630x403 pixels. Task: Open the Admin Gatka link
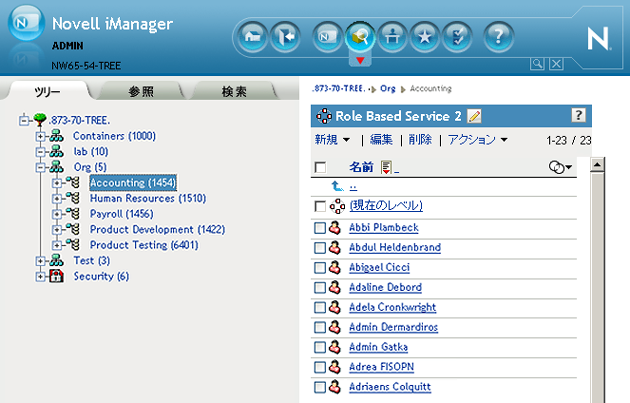pyautogui.click(x=378, y=347)
